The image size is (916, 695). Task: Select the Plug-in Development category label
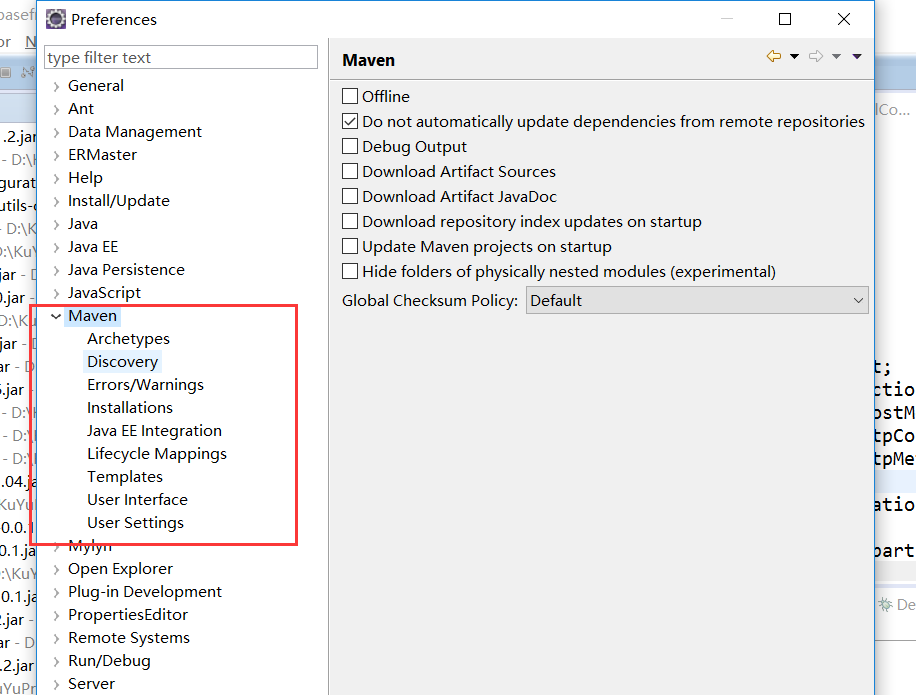[x=145, y=592]
